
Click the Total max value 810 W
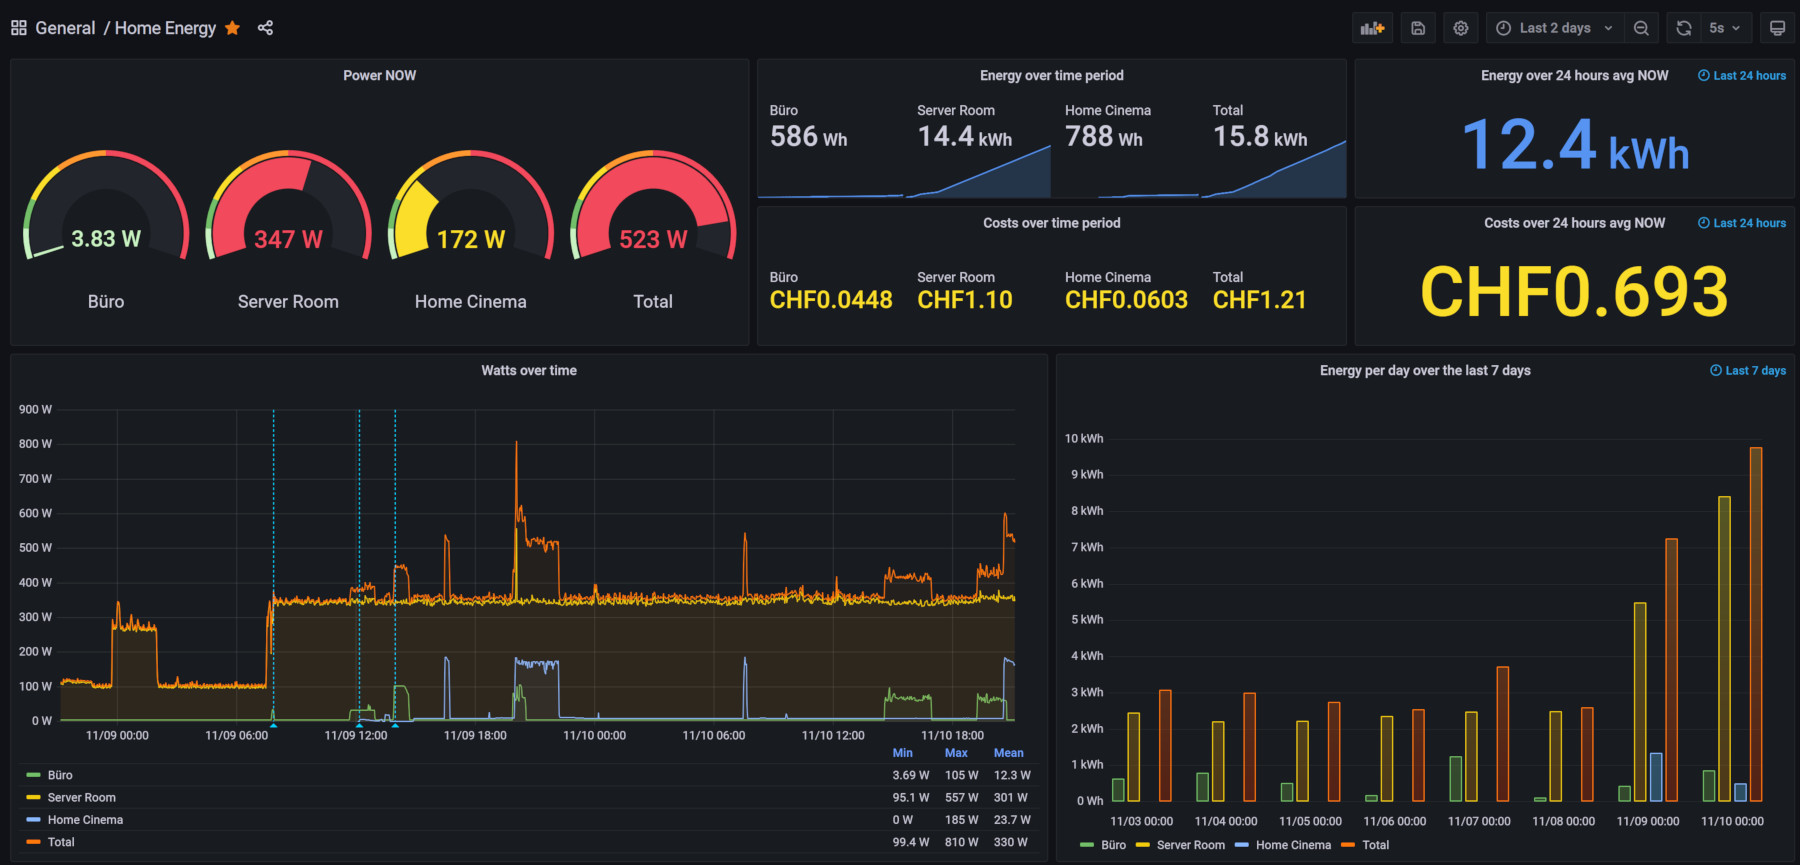962,842
